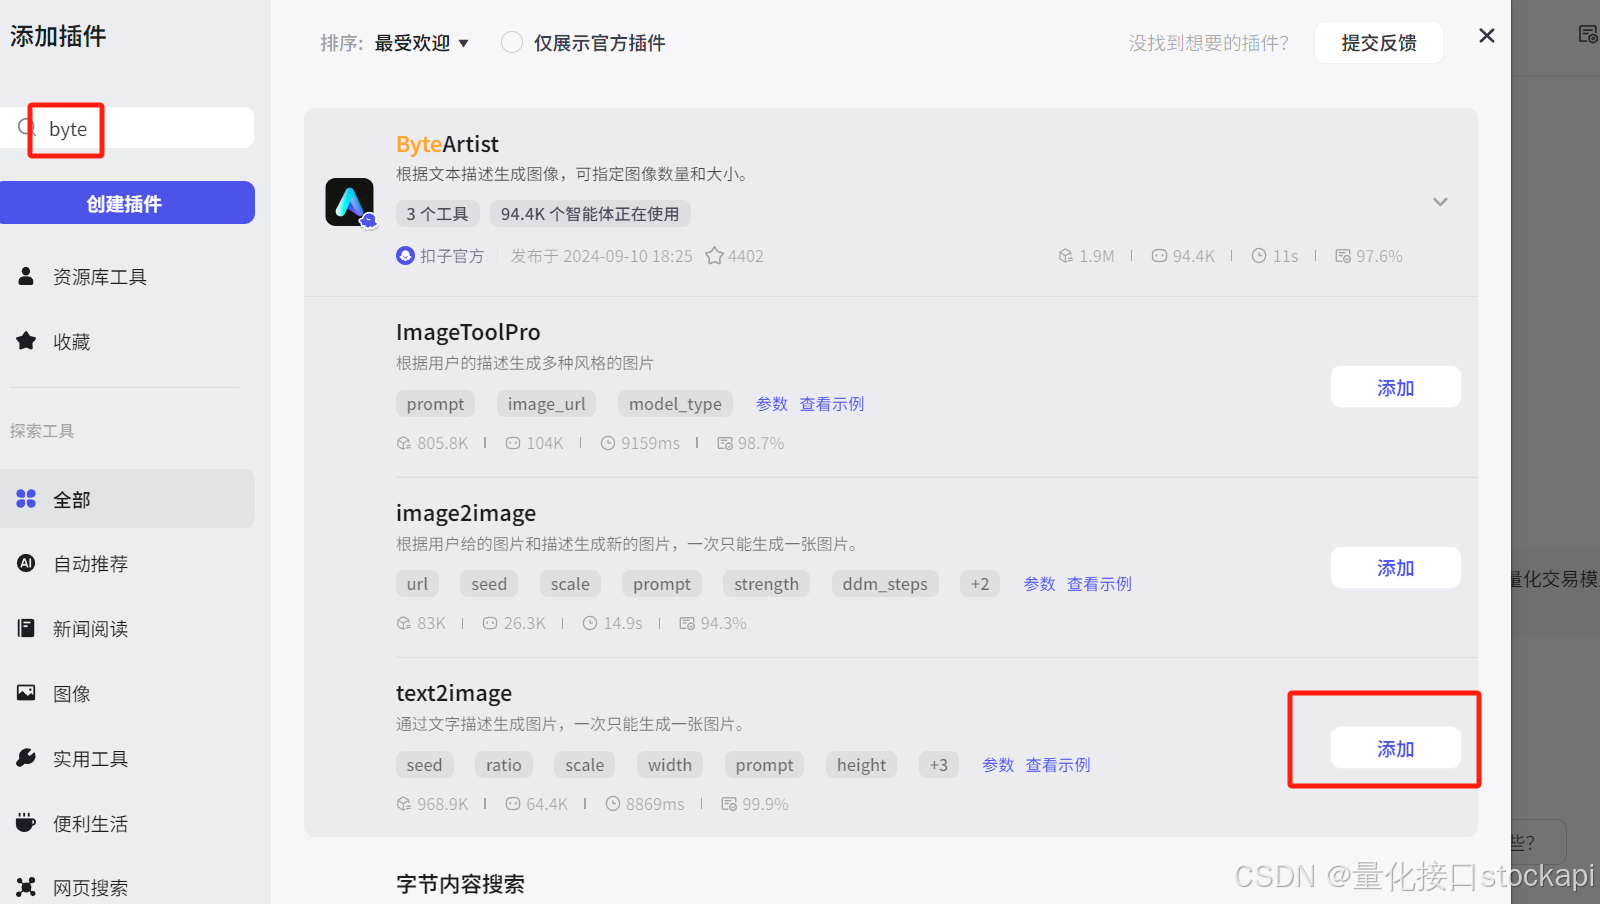The height and width of the screenshot is (904, 1600).
Task: Click the 网页搜索 network icon
Action: 26,887
